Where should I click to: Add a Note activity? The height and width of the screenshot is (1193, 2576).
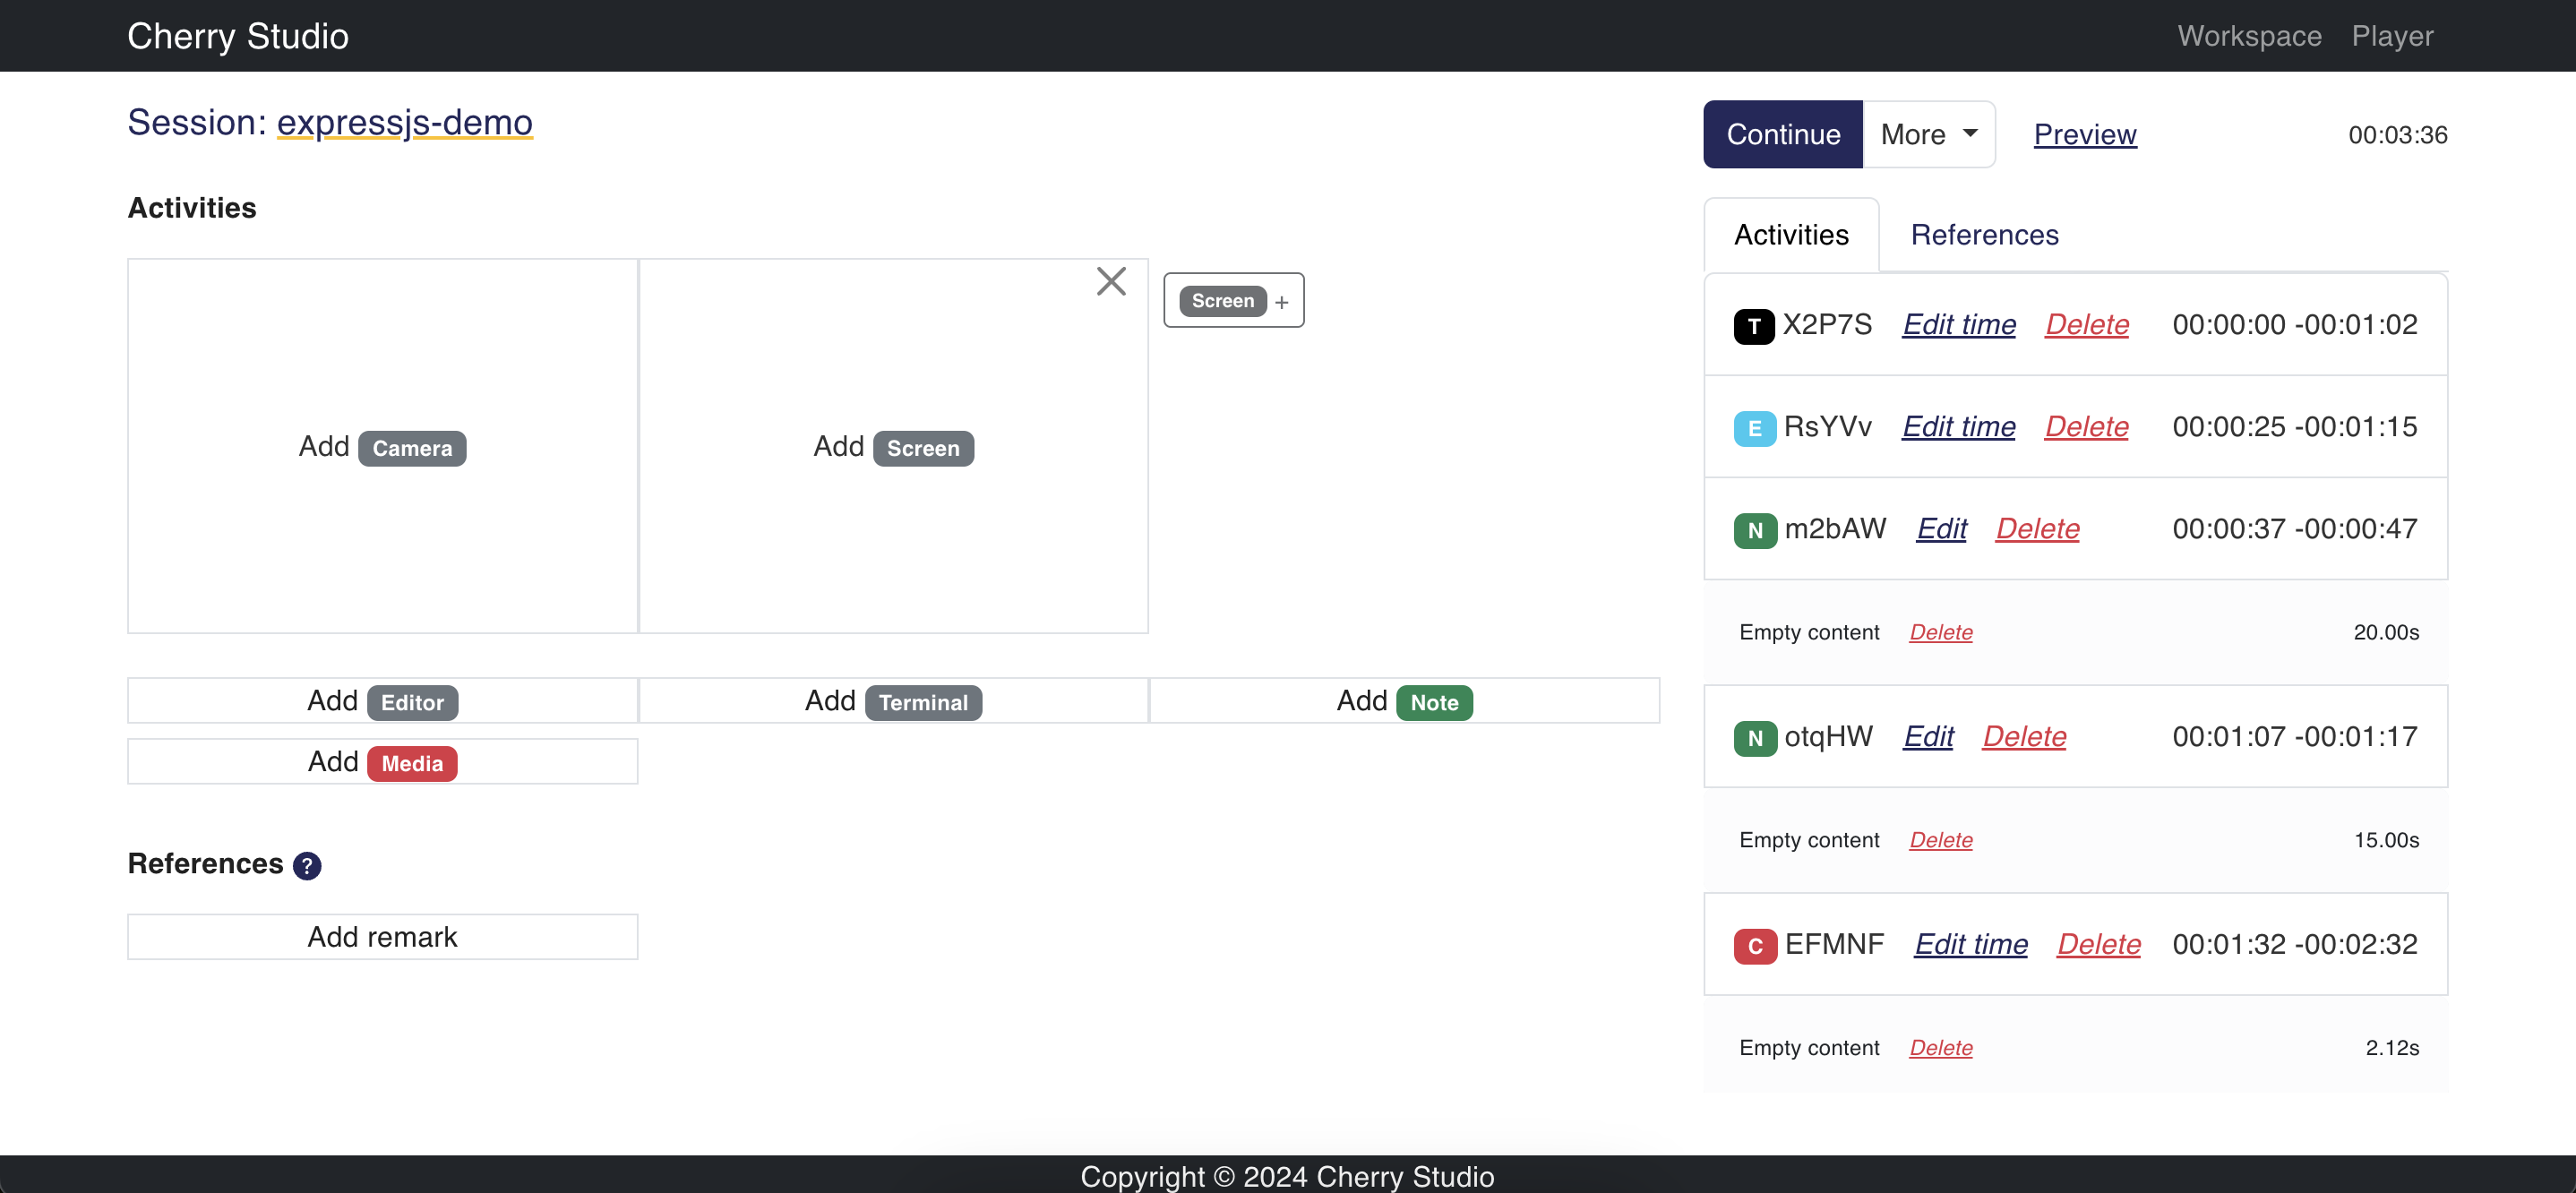1404,701
